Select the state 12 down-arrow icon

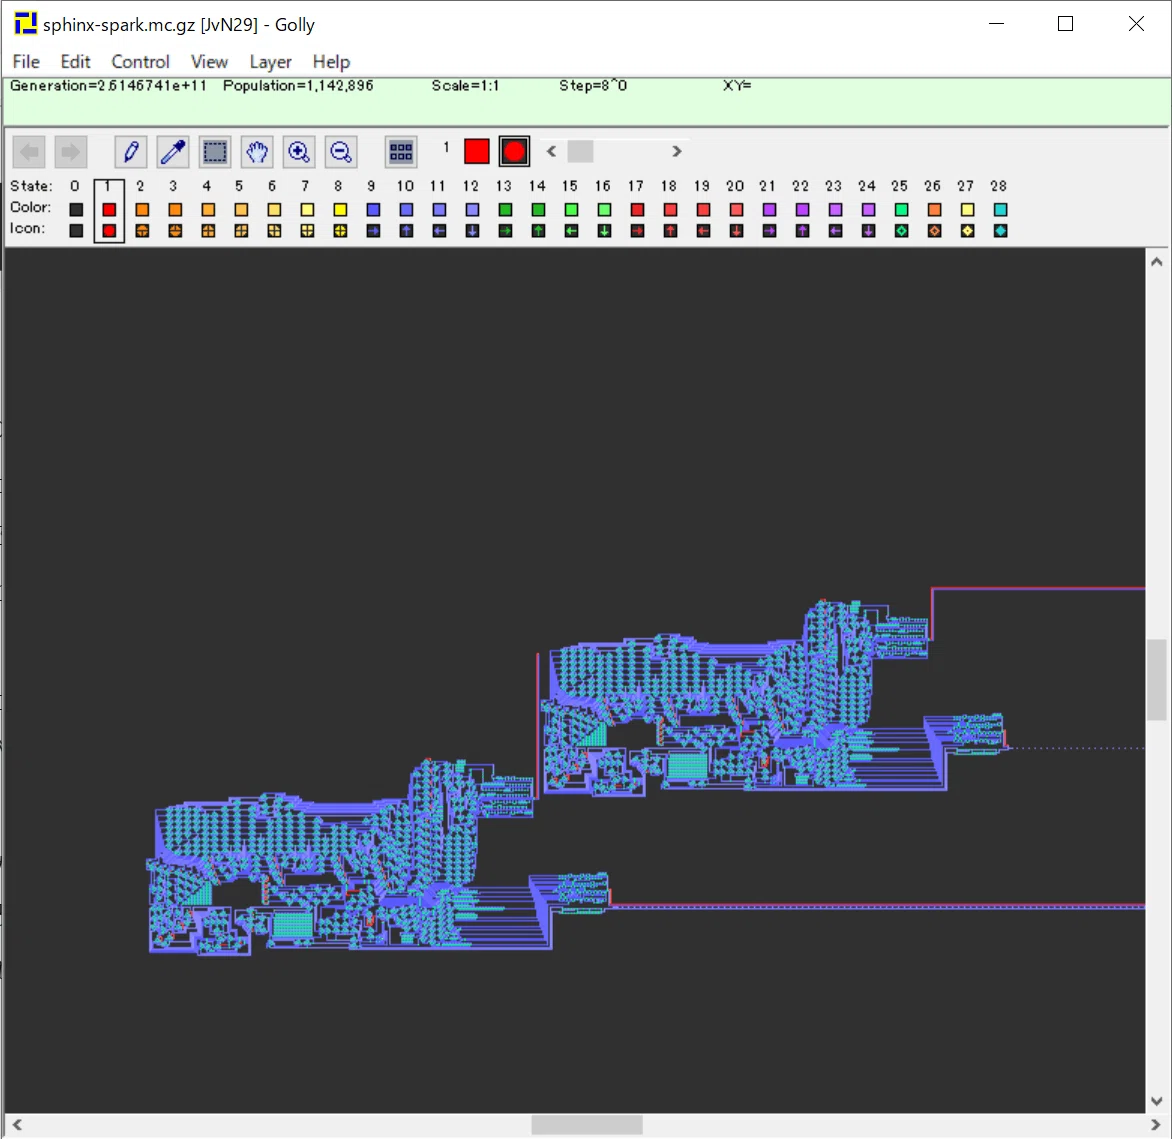pos(472,231)
